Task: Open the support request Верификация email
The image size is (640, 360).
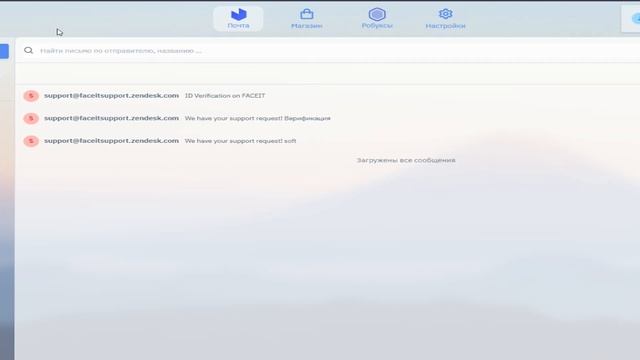Action: [328, 118]
